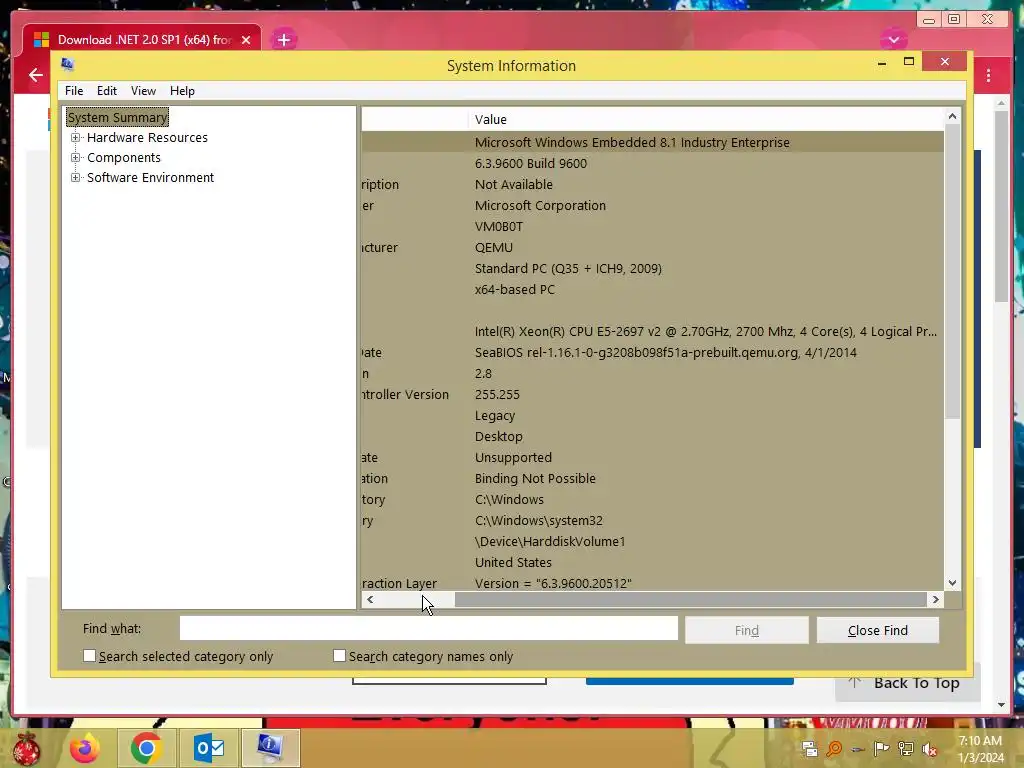
Task: Select the Binding Not Possible value row
Action: point(652,479)
